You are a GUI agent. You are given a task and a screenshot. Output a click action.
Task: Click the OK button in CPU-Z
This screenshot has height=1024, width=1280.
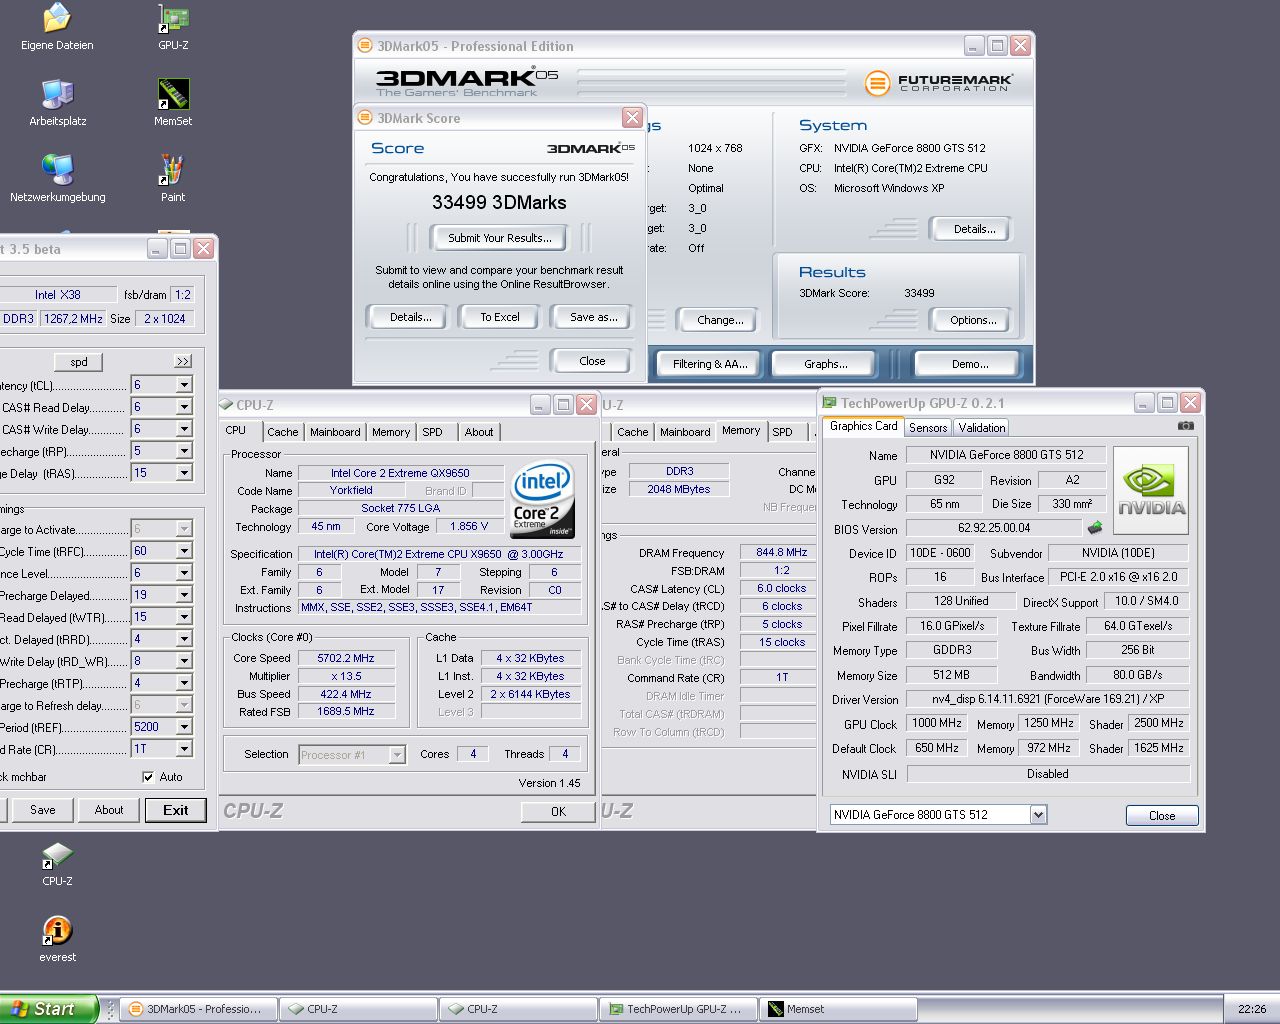coord(558,812)
